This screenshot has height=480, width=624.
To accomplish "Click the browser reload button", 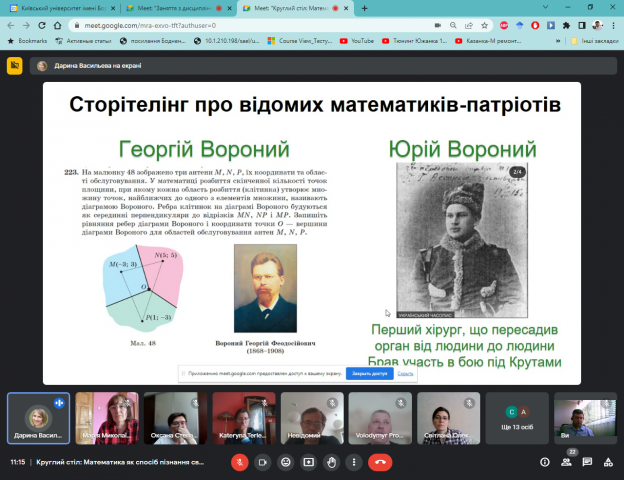I will [x=41, y=24].
